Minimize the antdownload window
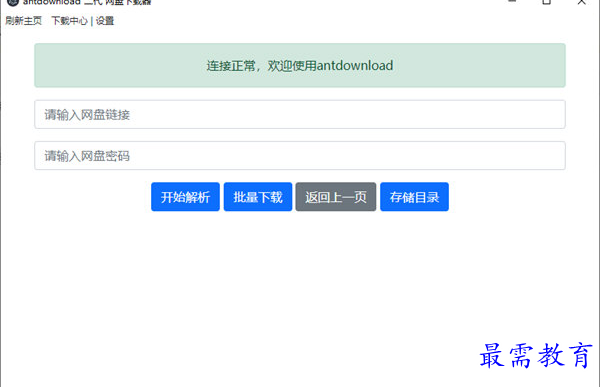Image resolution: width=601 pixels, height=387 pixels. (x=512, y=2)
